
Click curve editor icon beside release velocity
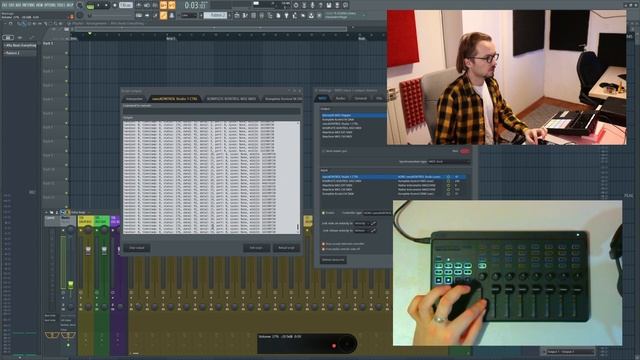coord(373,231)
